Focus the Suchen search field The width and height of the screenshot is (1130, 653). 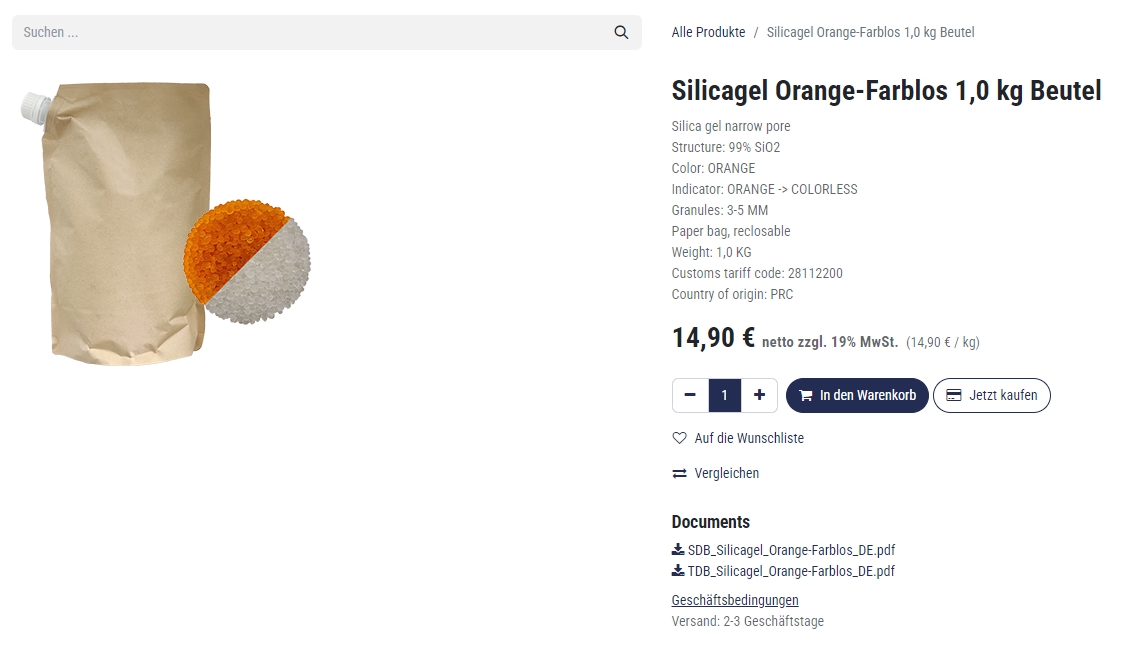pyautogui.click(x=310, y=33)
